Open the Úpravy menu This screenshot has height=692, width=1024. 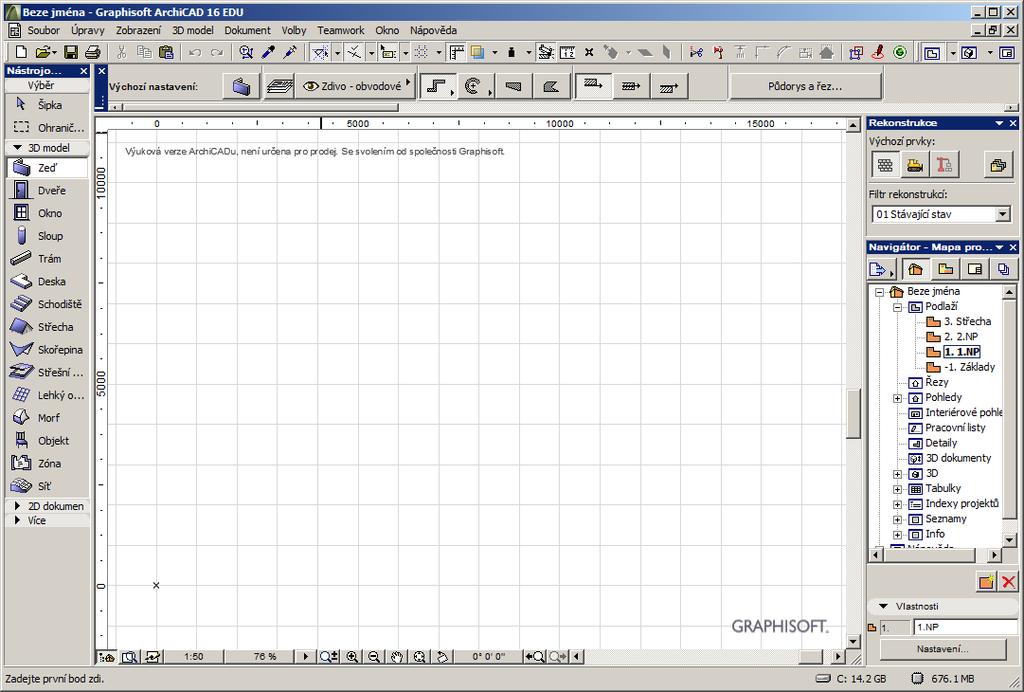pos(88,30)
